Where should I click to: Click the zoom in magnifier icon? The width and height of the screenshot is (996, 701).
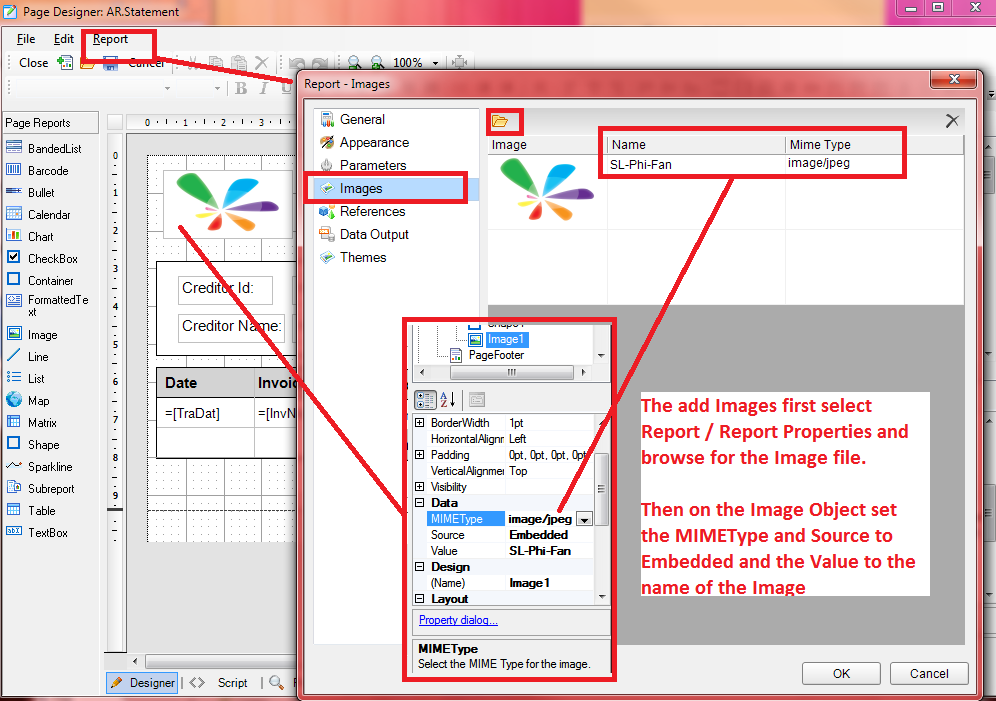[377, 63]
